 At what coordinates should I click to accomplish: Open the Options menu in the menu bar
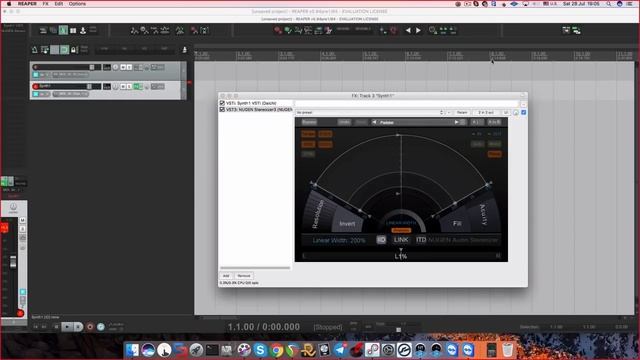coord(77,4)
